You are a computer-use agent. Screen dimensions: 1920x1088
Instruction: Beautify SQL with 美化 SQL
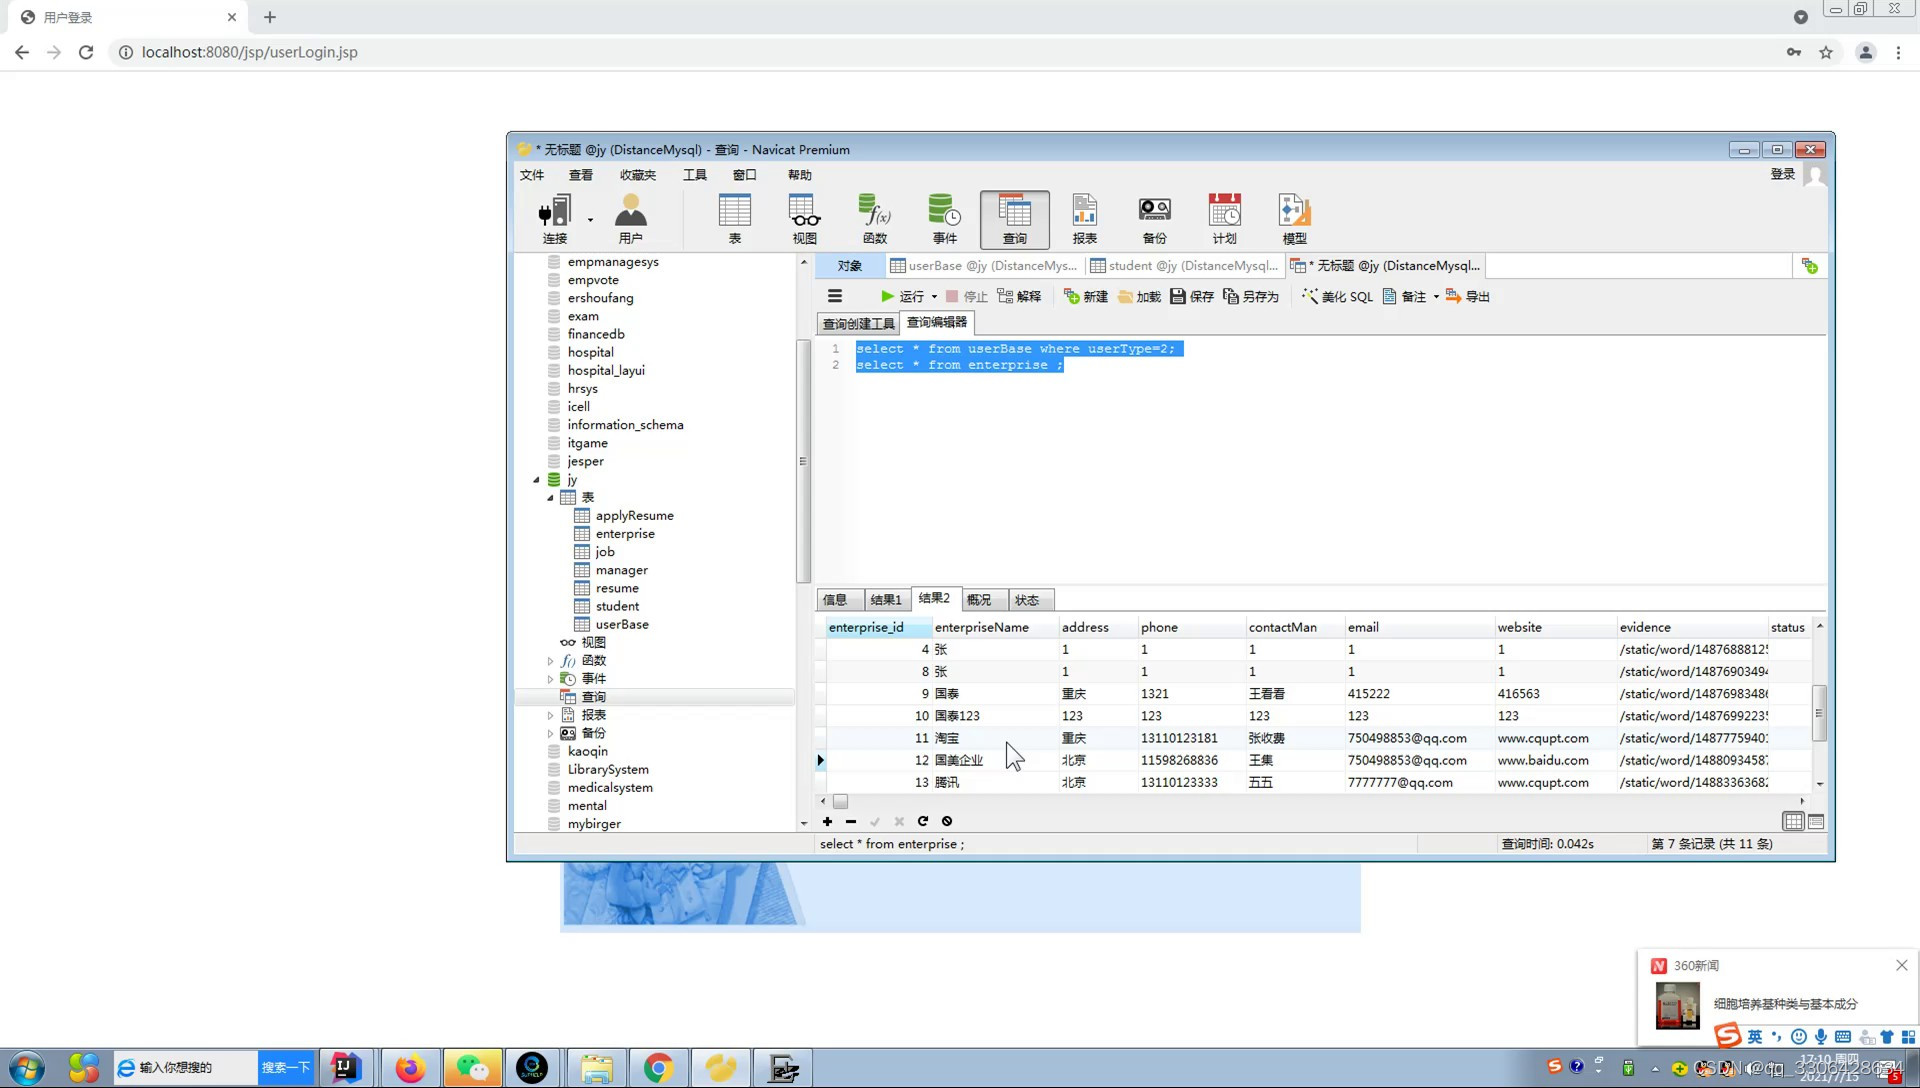pos(1337,296)
